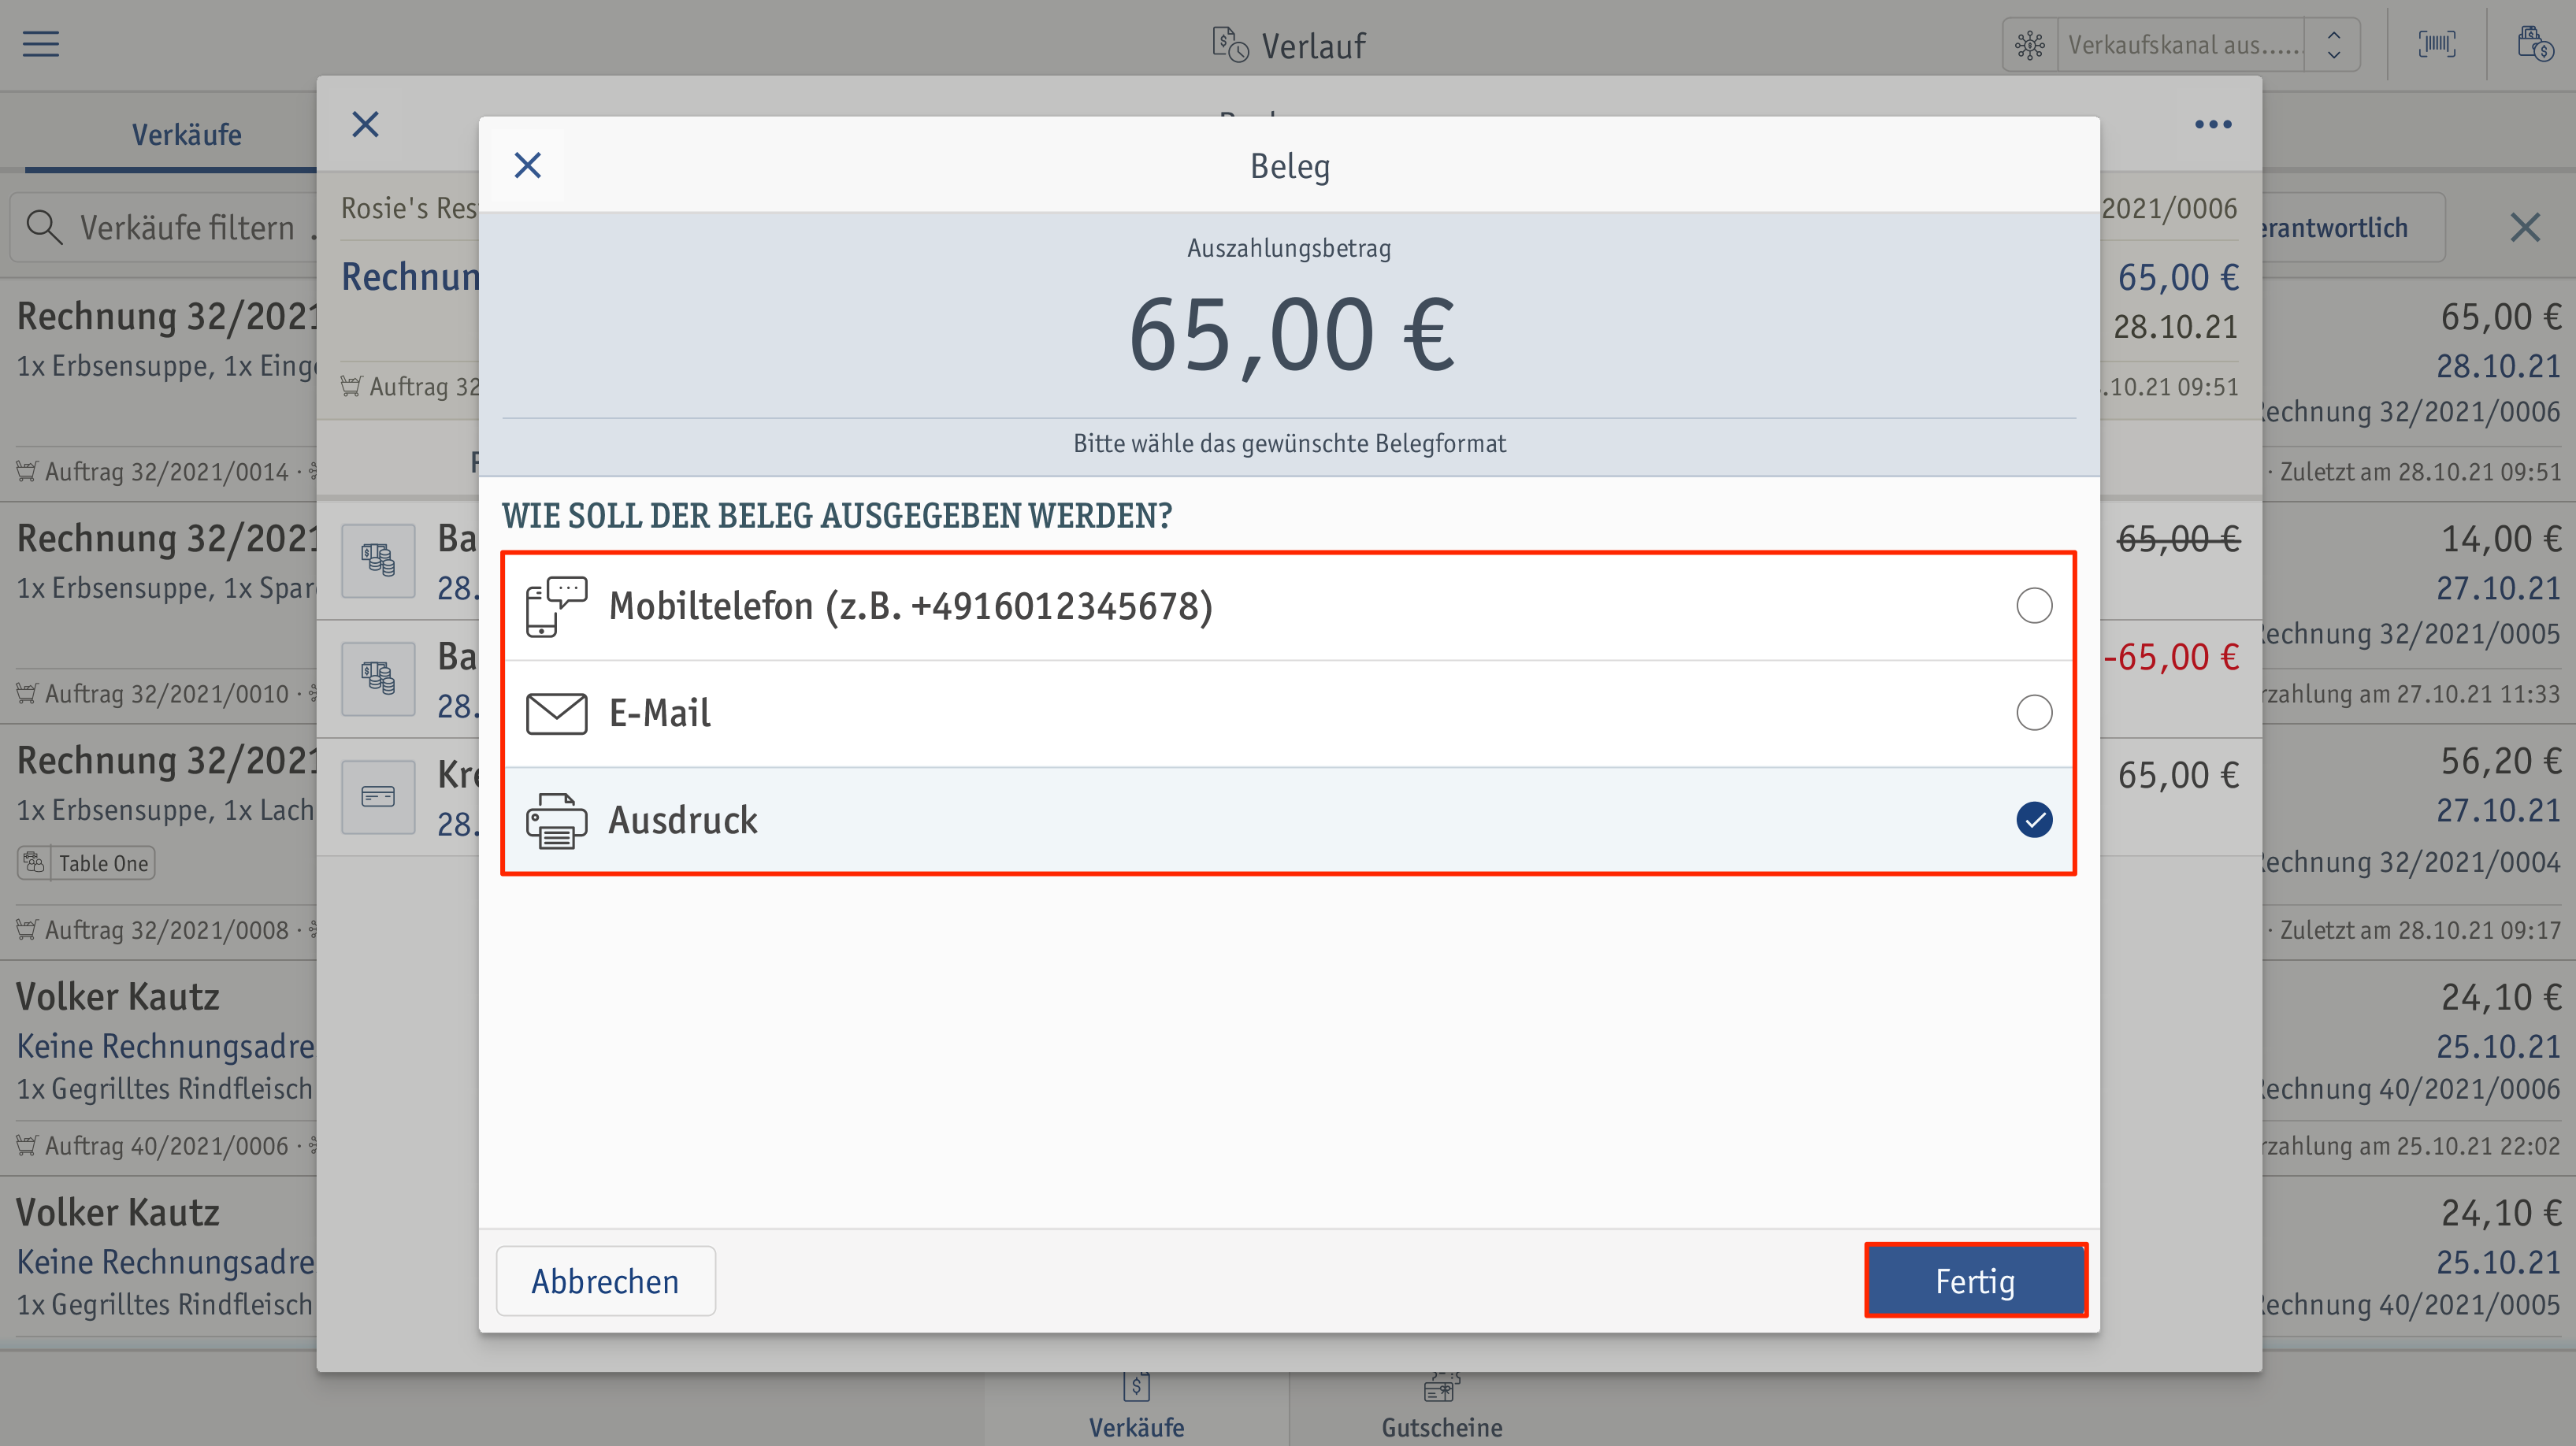Open the Verkaufskanal auswählen combo box

(2182, 45)
